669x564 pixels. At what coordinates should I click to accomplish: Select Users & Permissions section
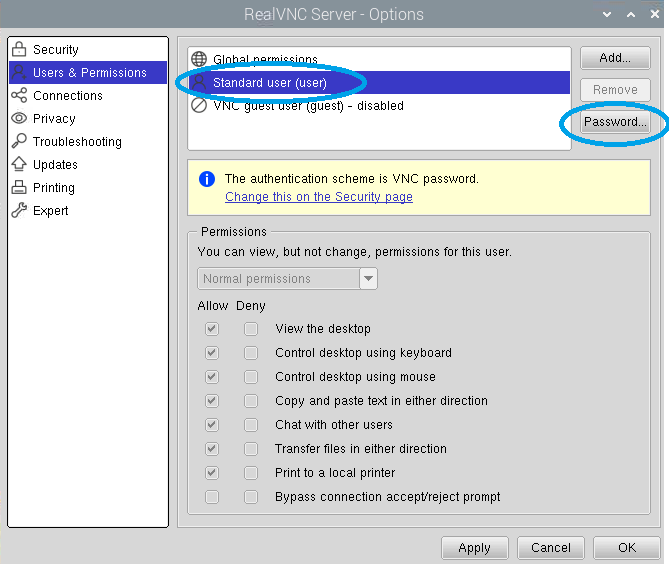point(88,73)
